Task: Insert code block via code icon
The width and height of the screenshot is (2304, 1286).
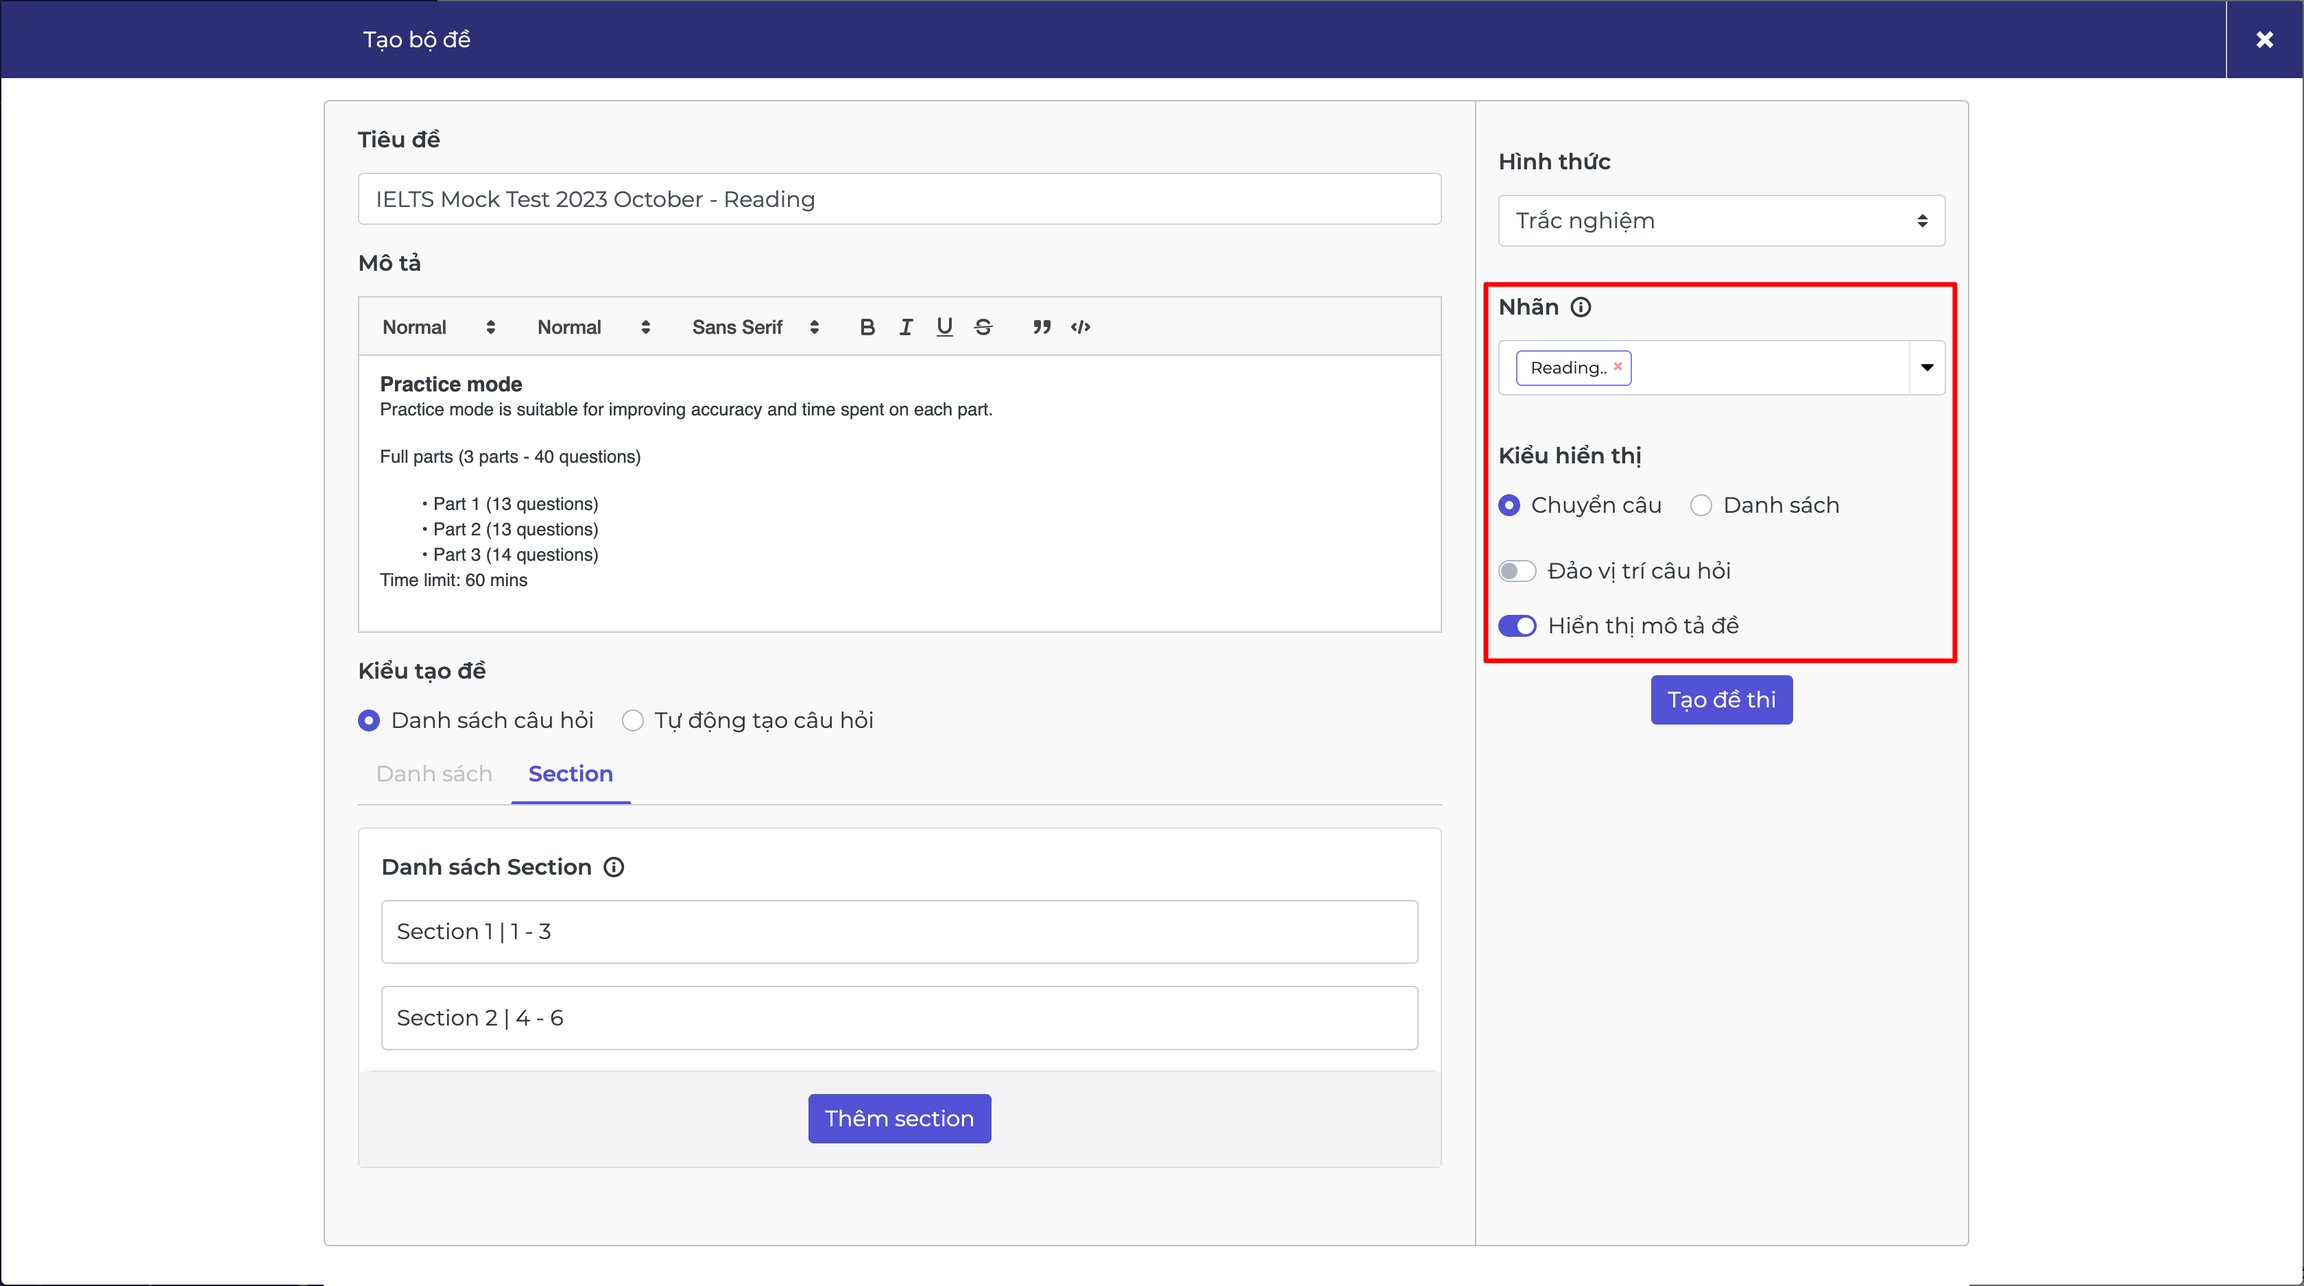Action: tap(1080, 327)
